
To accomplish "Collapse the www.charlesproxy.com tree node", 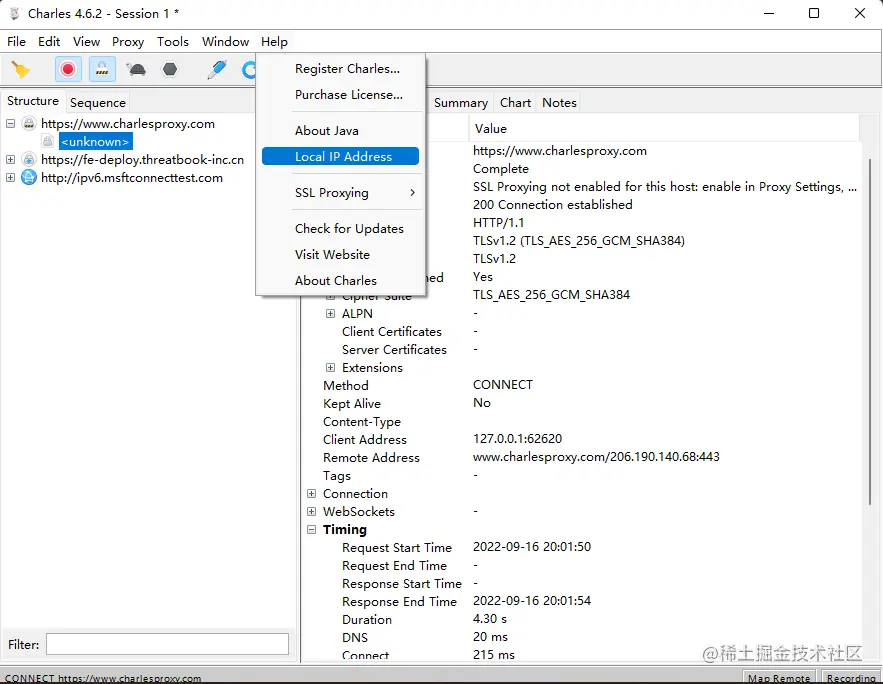I will pos(10,123).
